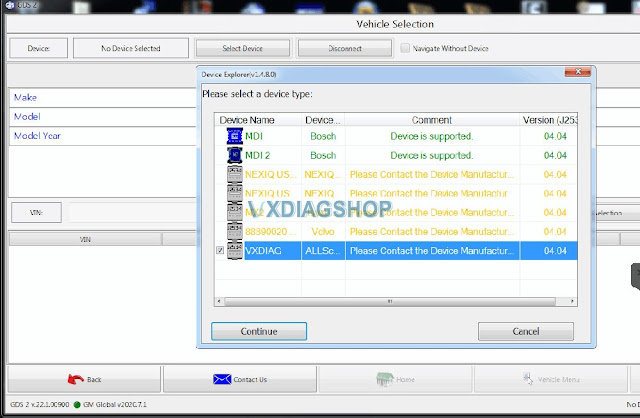Click the VIN input field
The image size is (640, 418).
point(133,212)
